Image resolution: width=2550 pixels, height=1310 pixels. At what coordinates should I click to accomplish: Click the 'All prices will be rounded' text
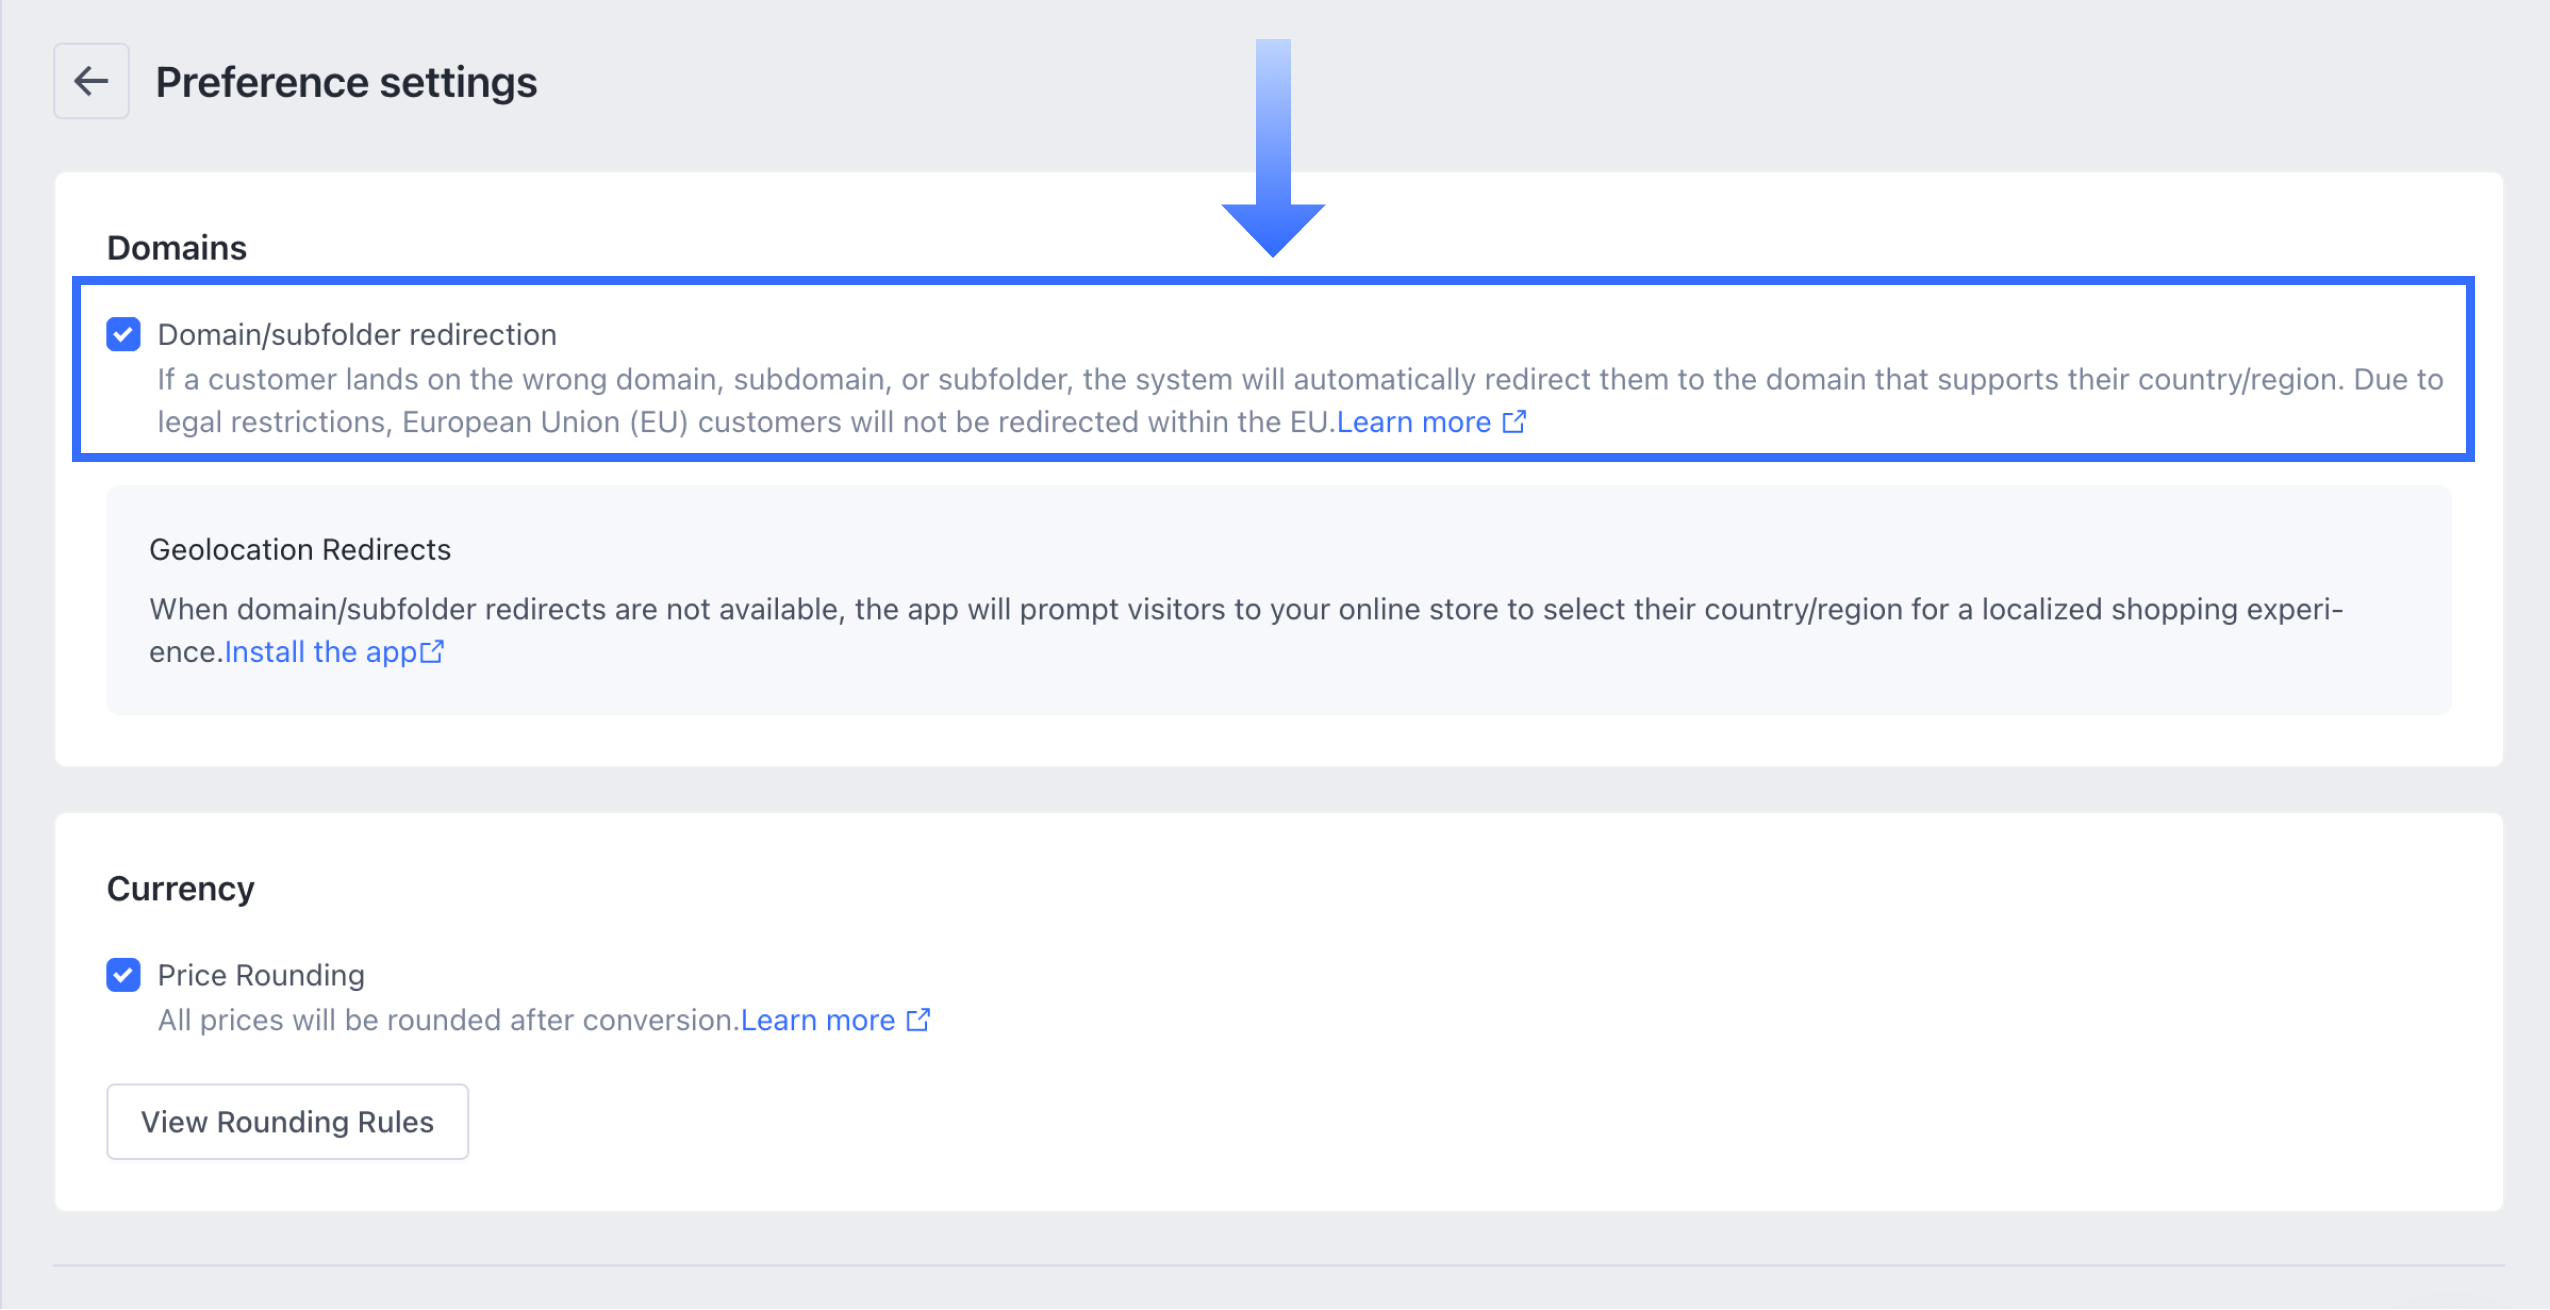pyautogui.click(x=448, y=1020)
